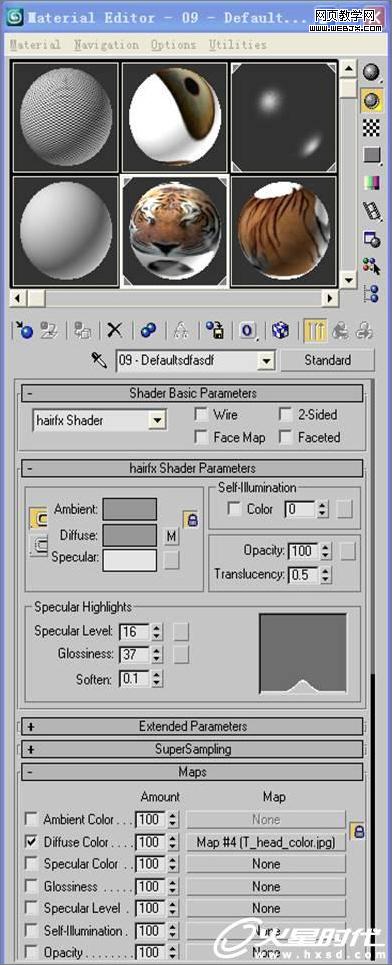The image size is (392, 965).
Task: Click the Get Material icon
Action: [24, 330]
